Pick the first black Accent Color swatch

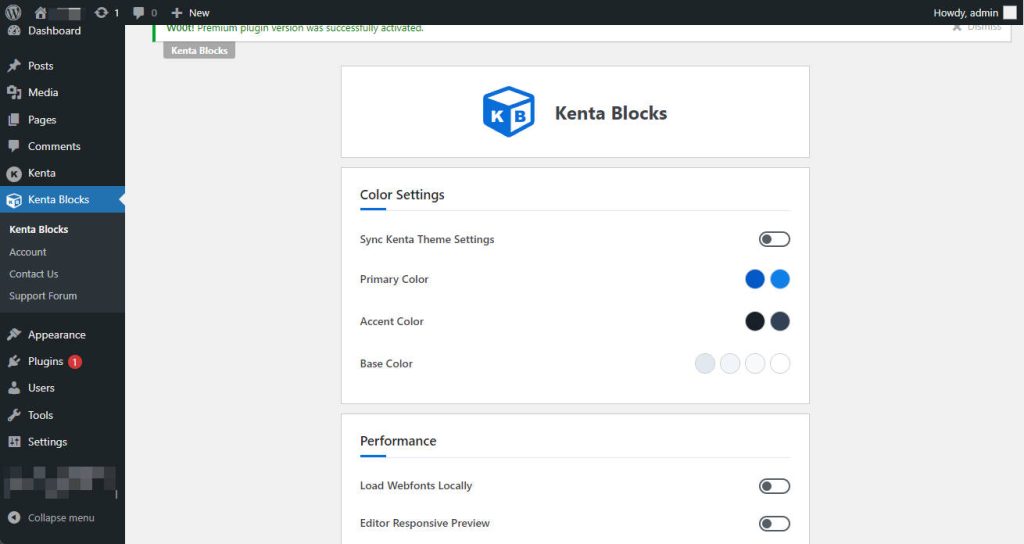point(755,321)
